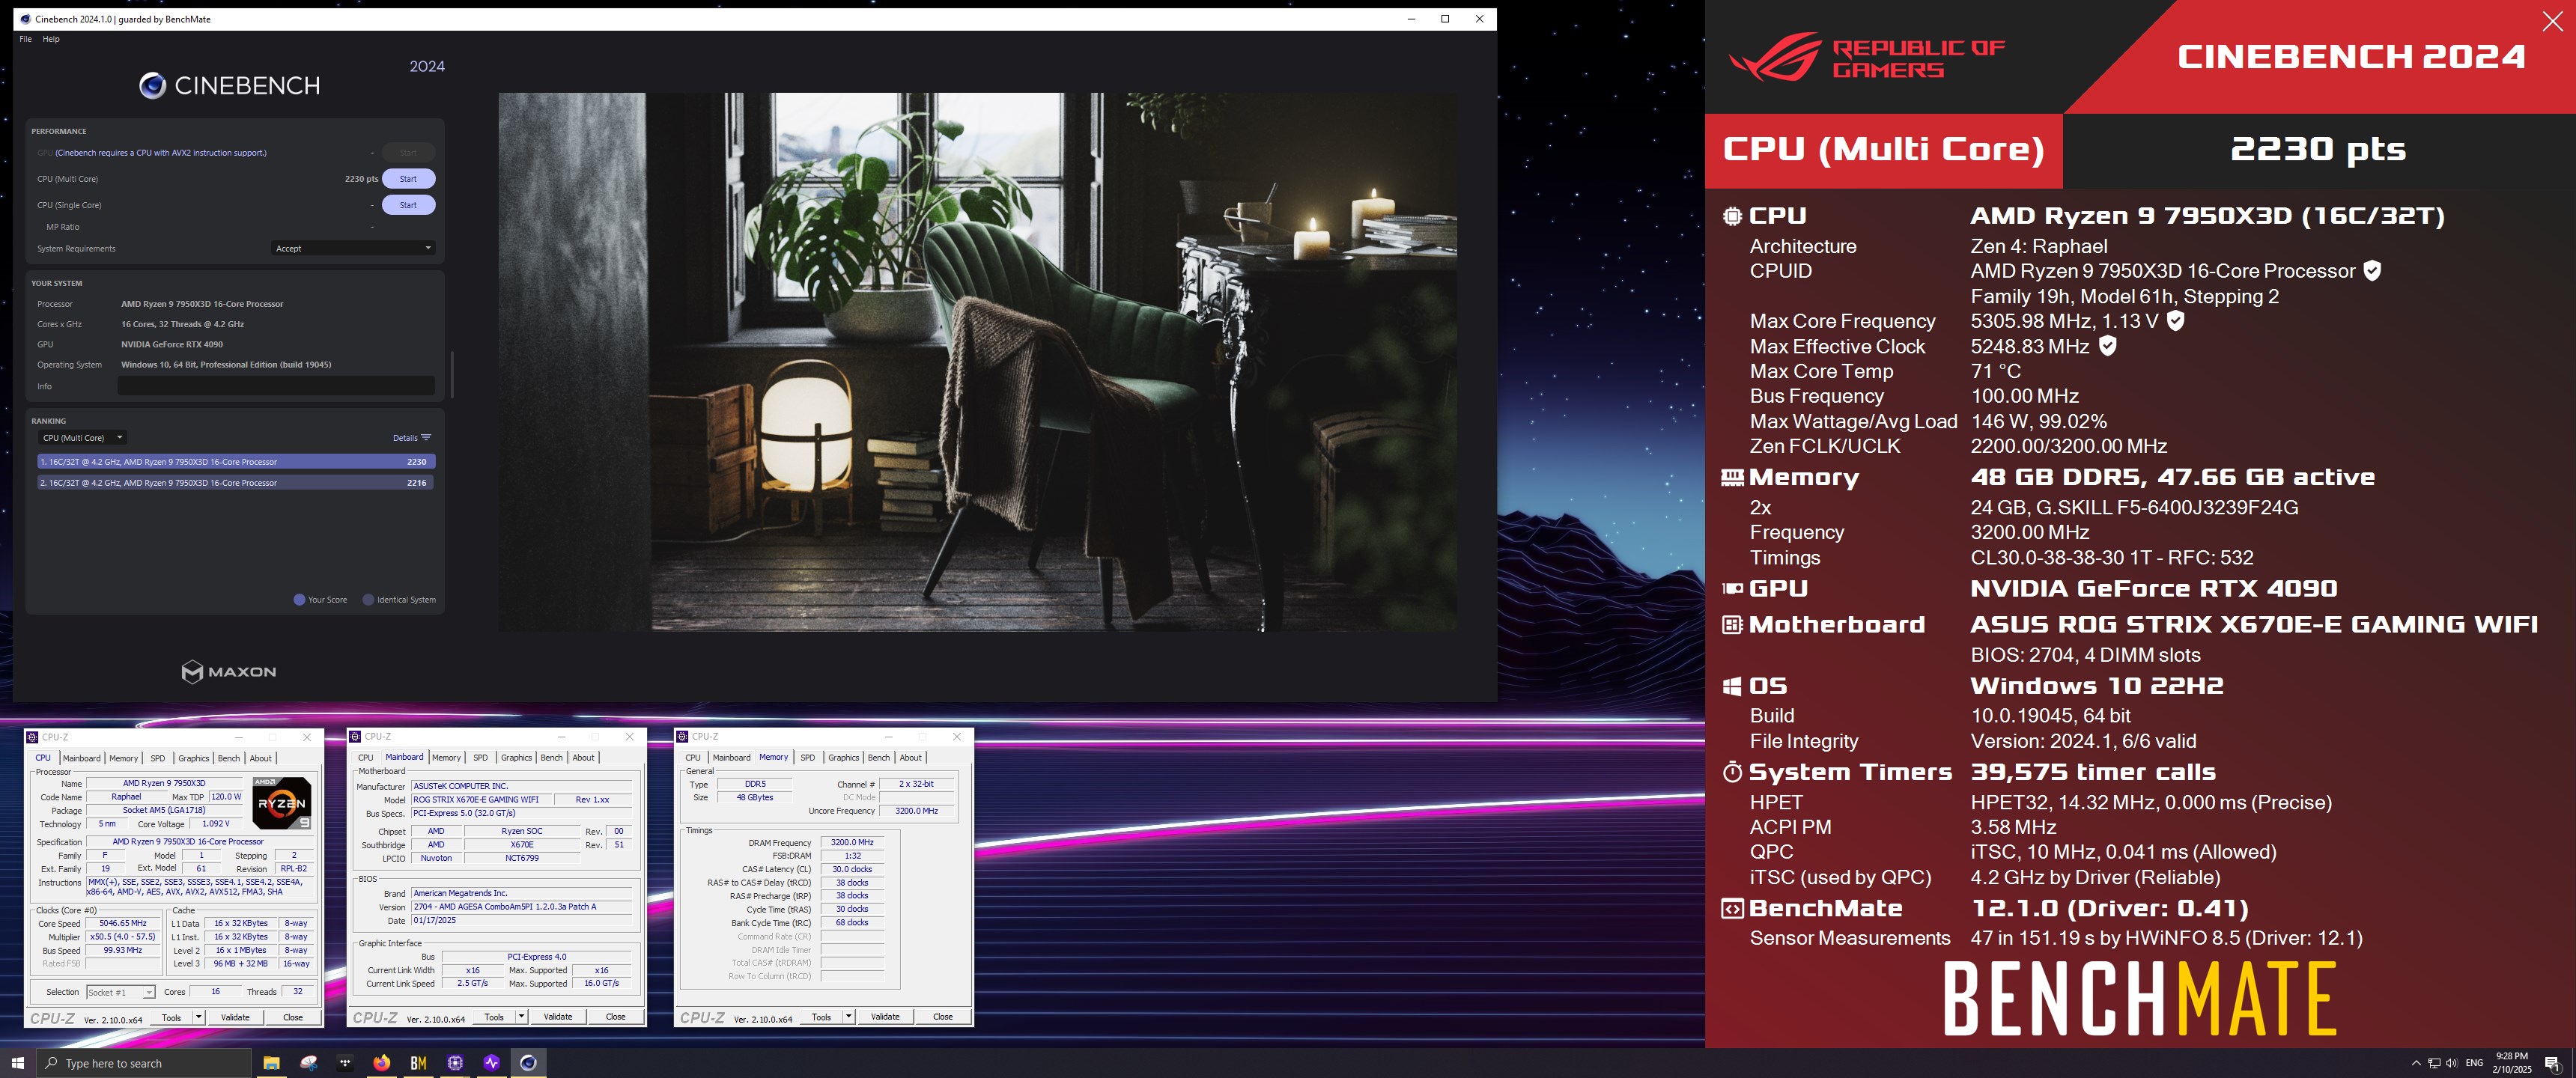The image size is (2576, 1078).
Task: Open the black dotted-logo app in taskbar
Action: pos(345,1063)
